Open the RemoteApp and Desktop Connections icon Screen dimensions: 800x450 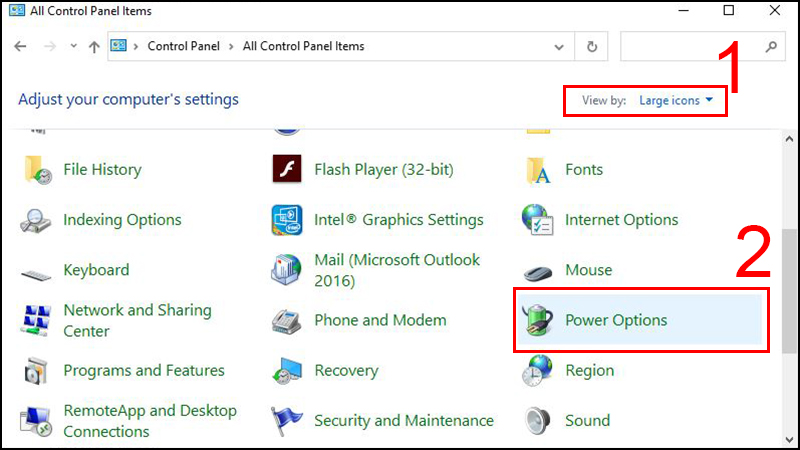tap(35, 421)
